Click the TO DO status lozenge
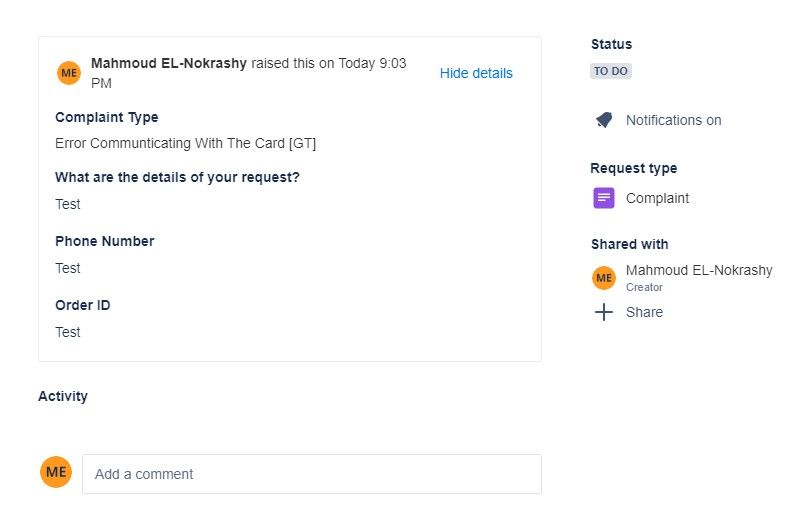The width and height of the screenshot is (794, 506). click(x=611, y=71)
